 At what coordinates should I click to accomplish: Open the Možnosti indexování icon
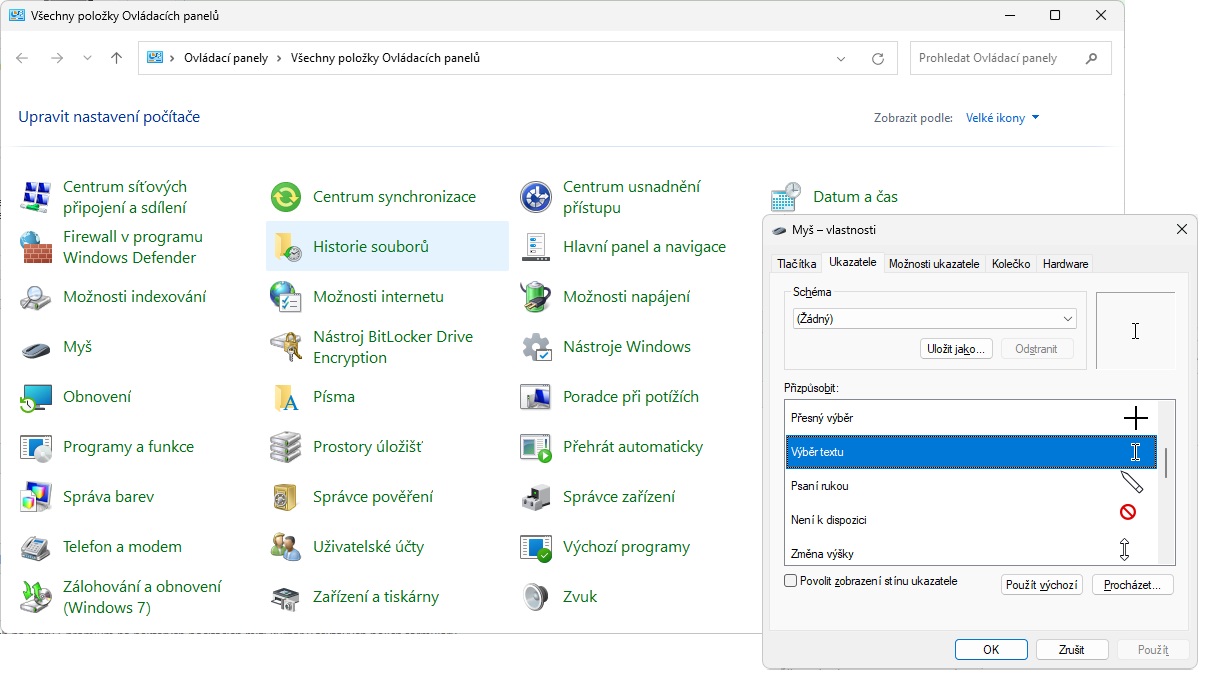pos(36,297)
